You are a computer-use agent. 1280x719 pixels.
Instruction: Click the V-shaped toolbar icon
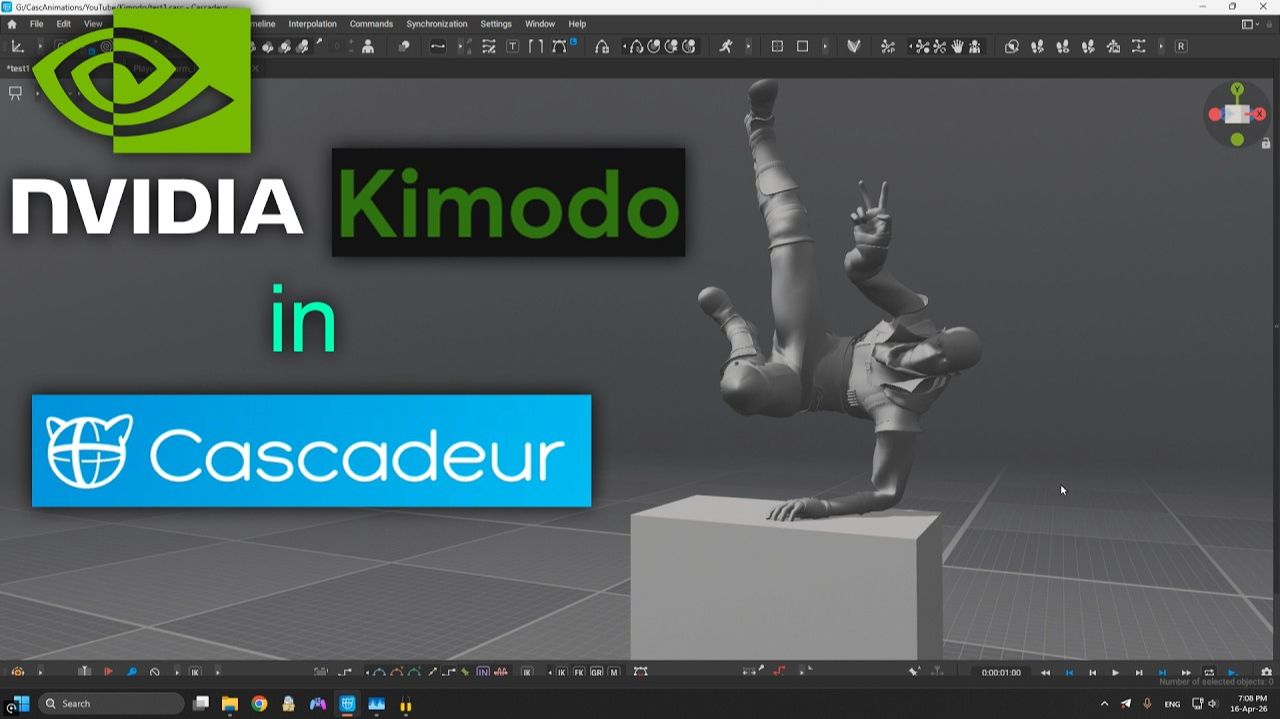(x=854, y=46)
